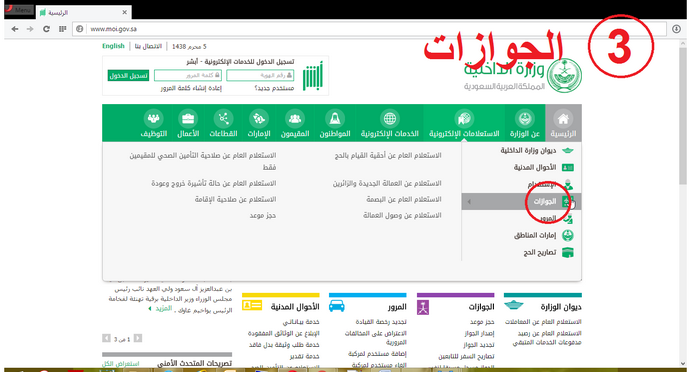
Task: Select the المقيمون residents icon
Action: 295,119
